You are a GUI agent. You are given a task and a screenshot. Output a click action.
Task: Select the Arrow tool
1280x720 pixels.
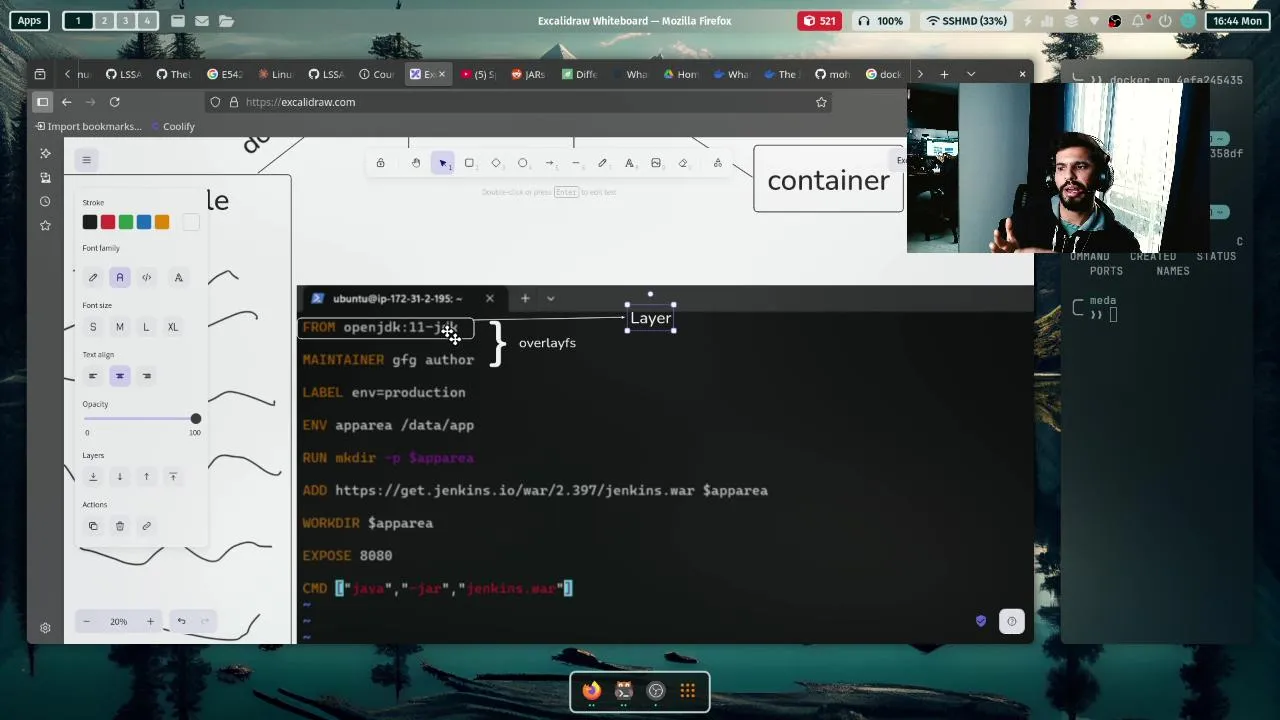coord(549,163)
